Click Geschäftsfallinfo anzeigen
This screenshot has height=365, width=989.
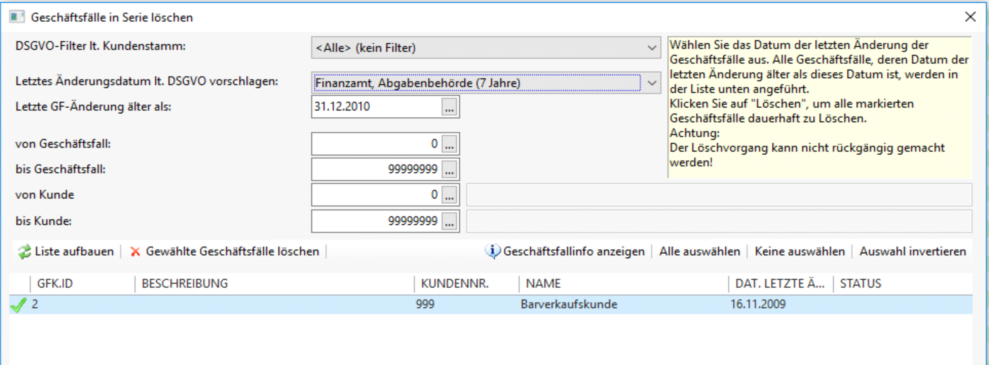566,252
